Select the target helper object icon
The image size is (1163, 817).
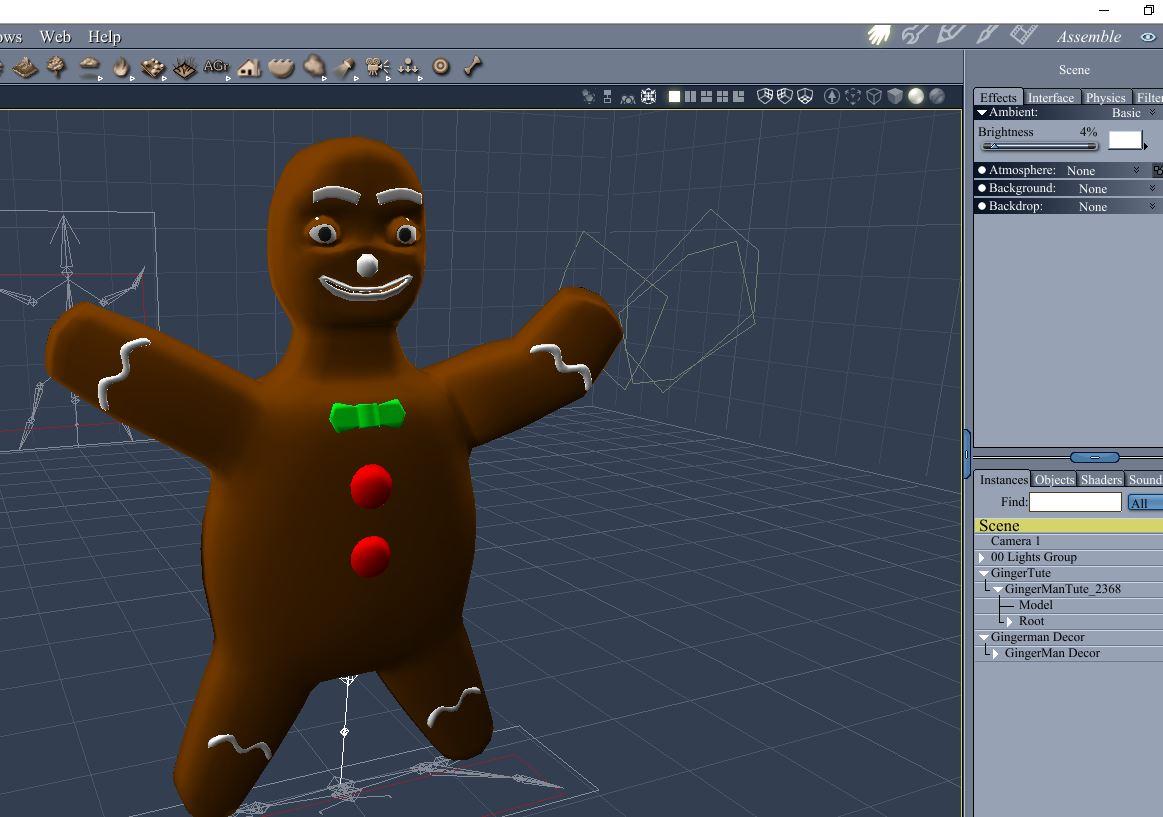(x=441, y=67)
